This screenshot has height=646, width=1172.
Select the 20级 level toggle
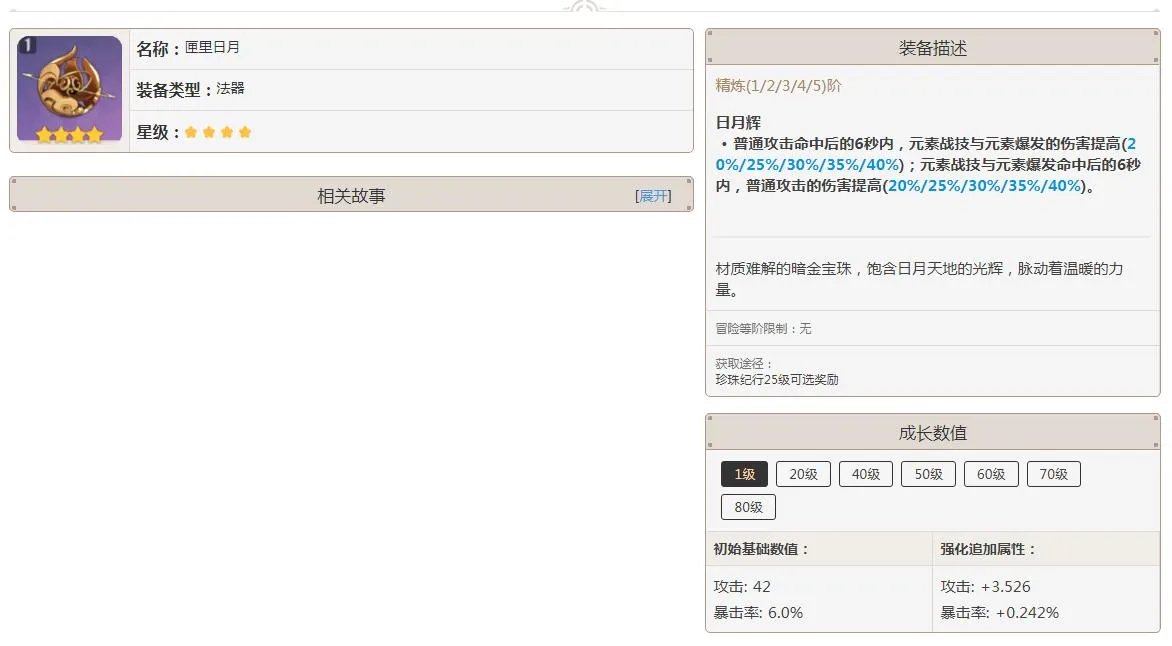coord(803,474)
